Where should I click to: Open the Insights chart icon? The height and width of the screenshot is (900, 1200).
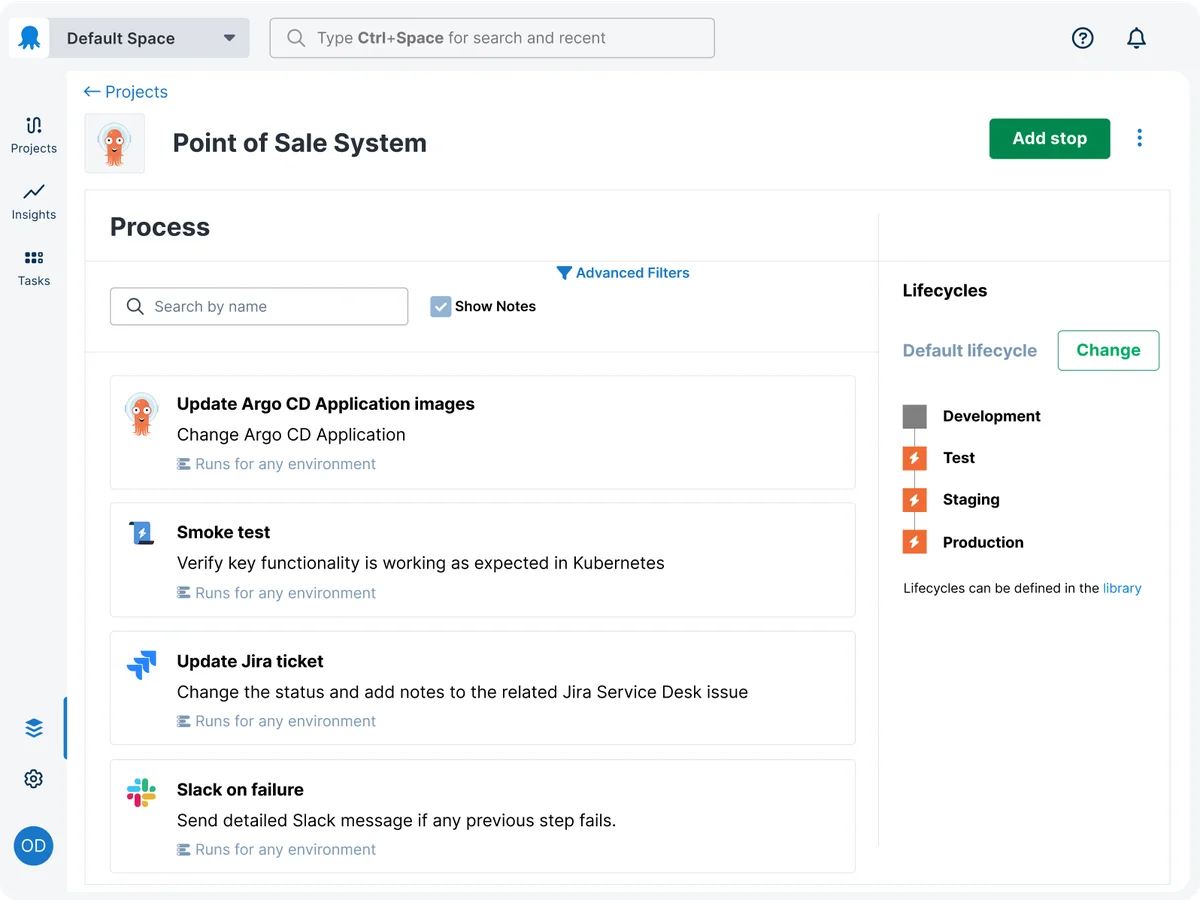(x=34, y=192)
